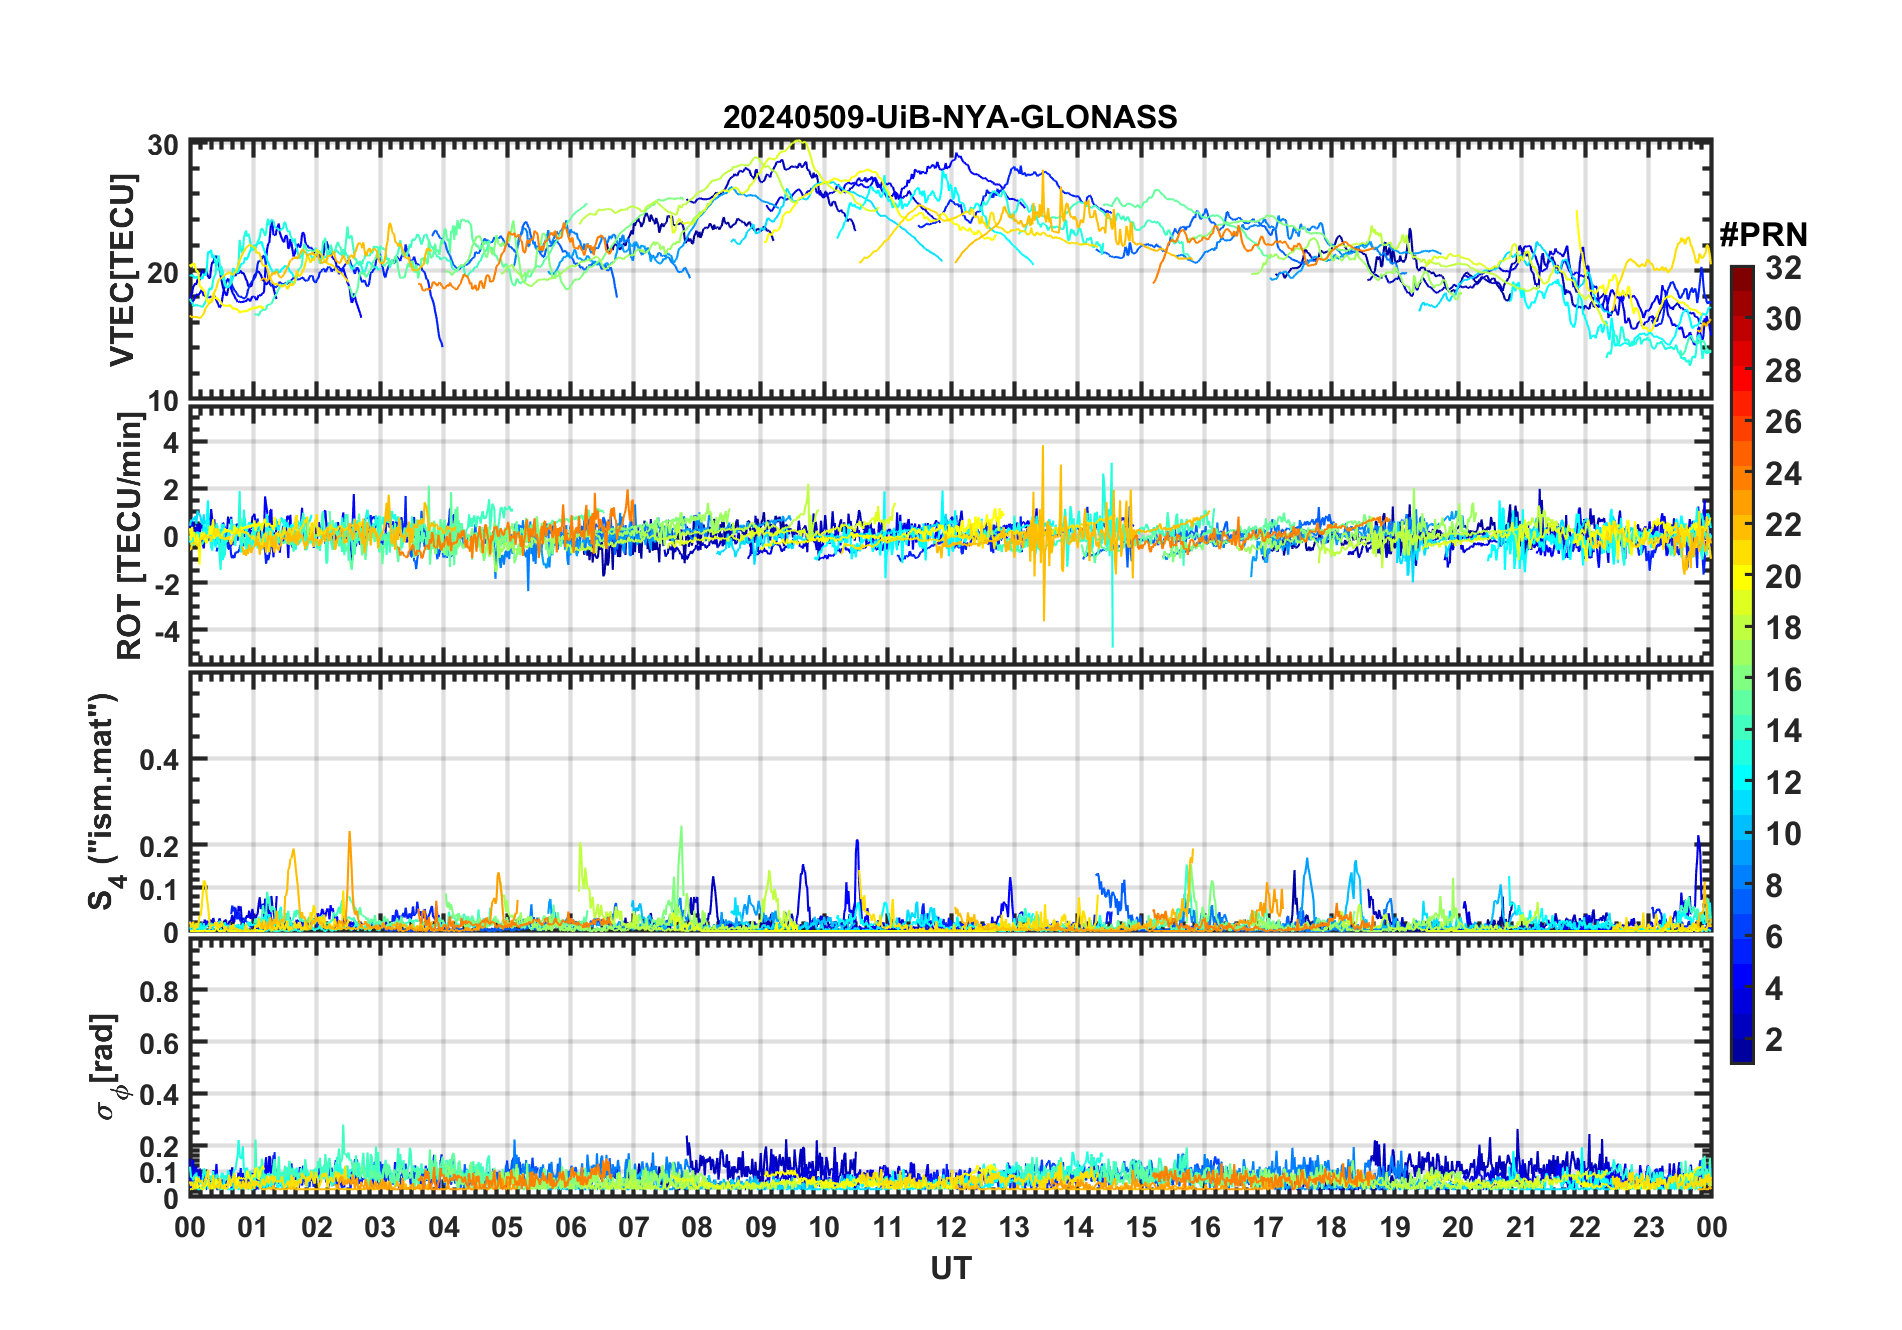This screenshot has height=1330, width=1902.
Task: Click the PRN color scale bar
Action: (1742, 664)
